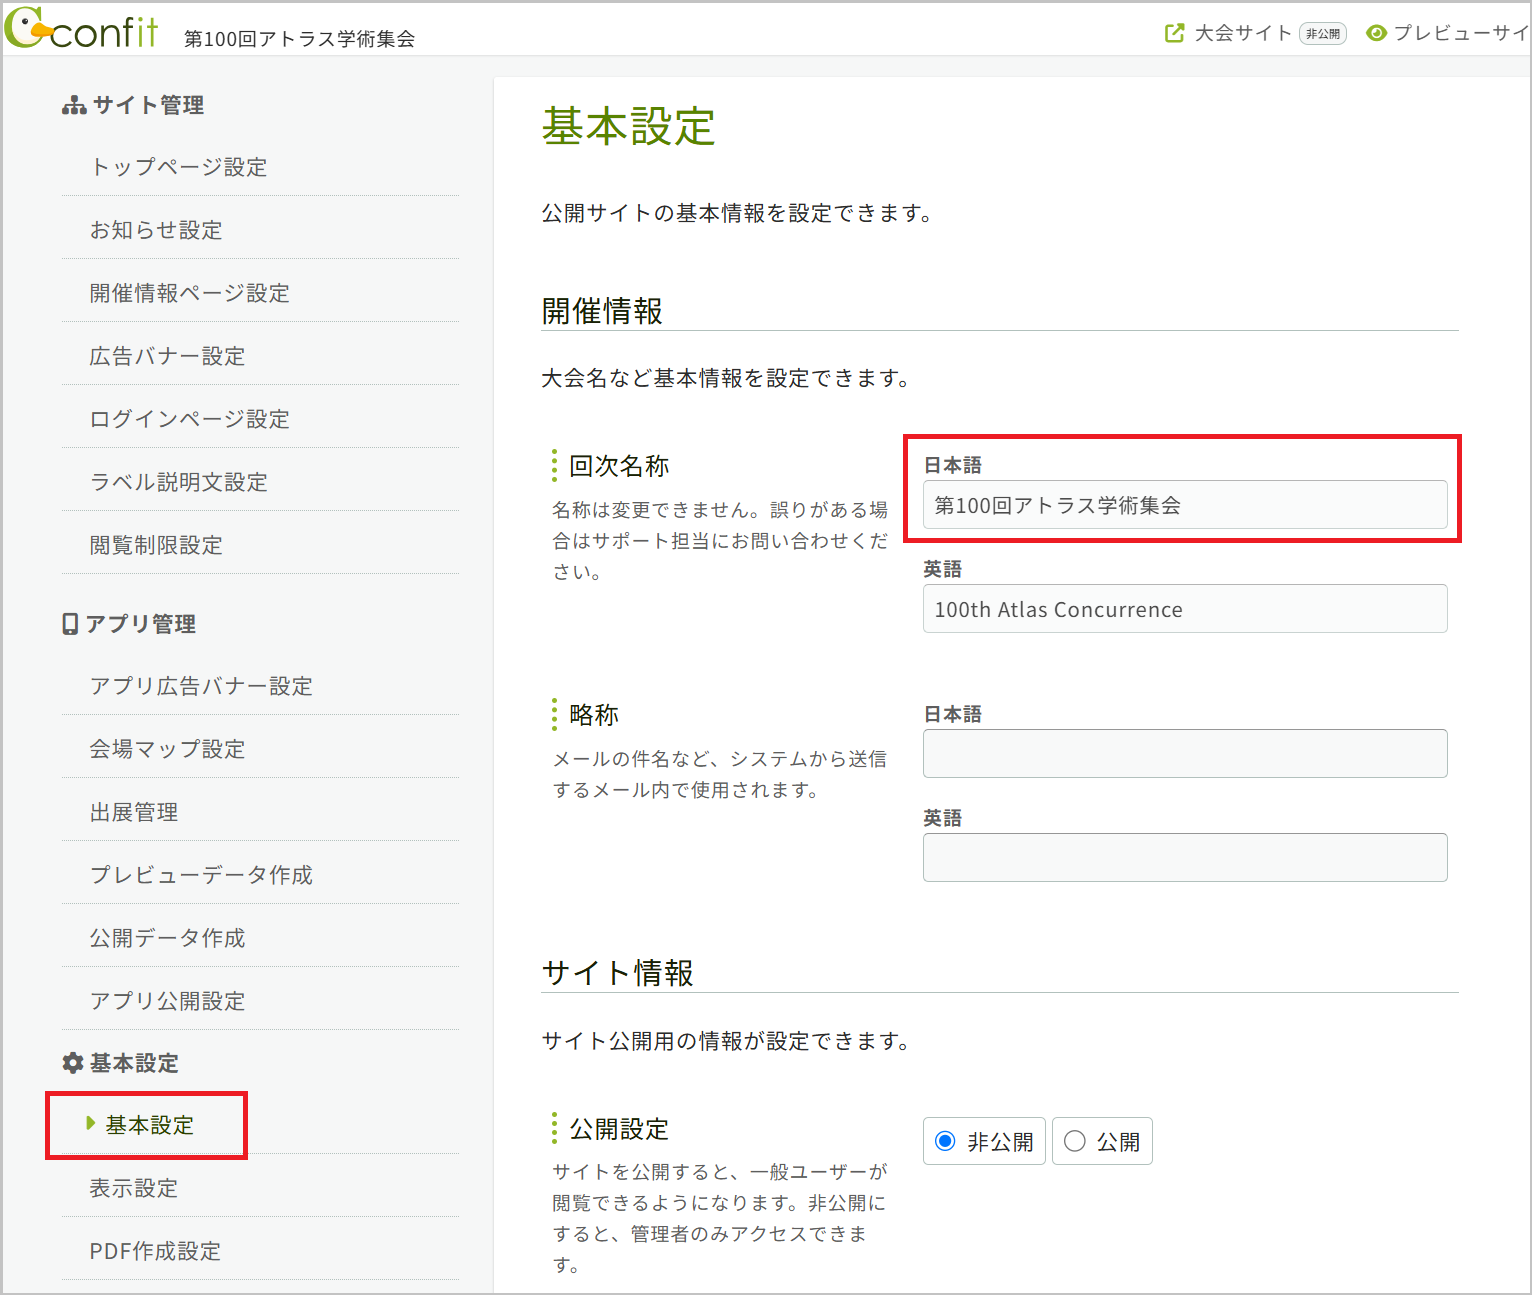Click the Confit logo icon

28,28
